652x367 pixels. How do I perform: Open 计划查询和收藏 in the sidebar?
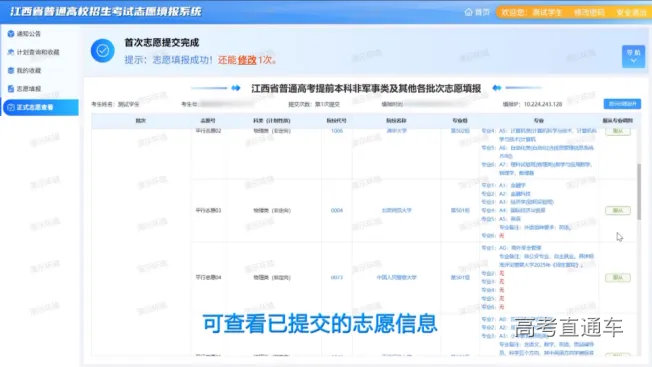click(x=38, y=52)
